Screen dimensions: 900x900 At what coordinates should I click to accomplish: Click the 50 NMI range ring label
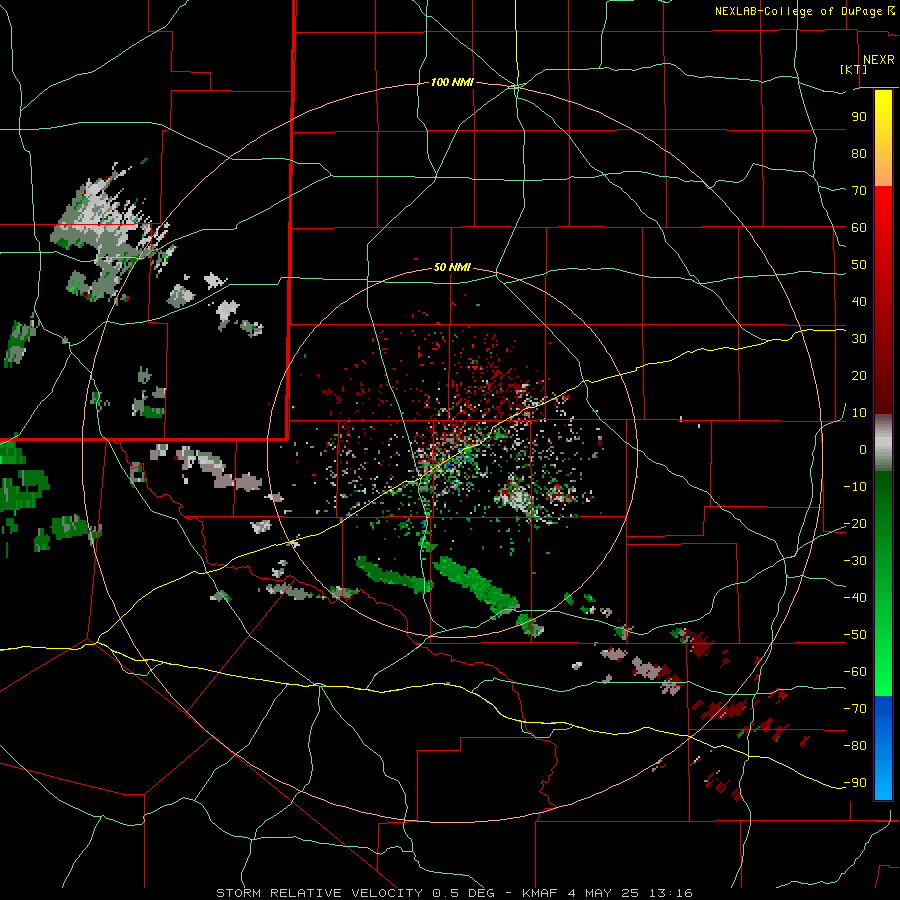(452, 267)
